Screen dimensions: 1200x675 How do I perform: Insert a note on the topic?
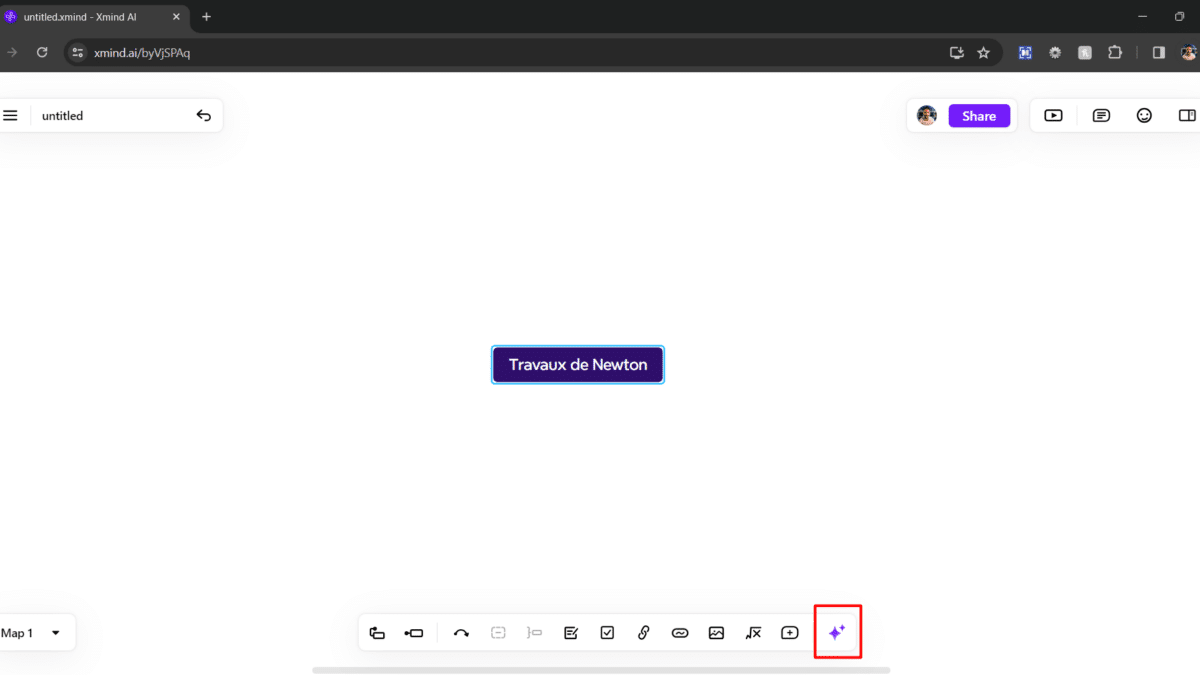click(571, 633)
